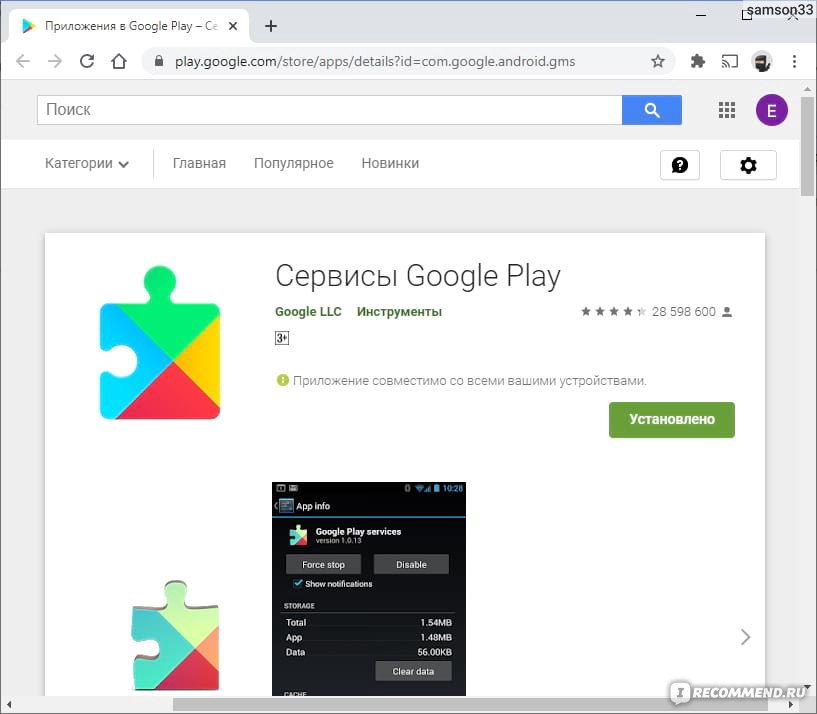Open the settings gear button

pyautogui.click(x=748, y=165)
